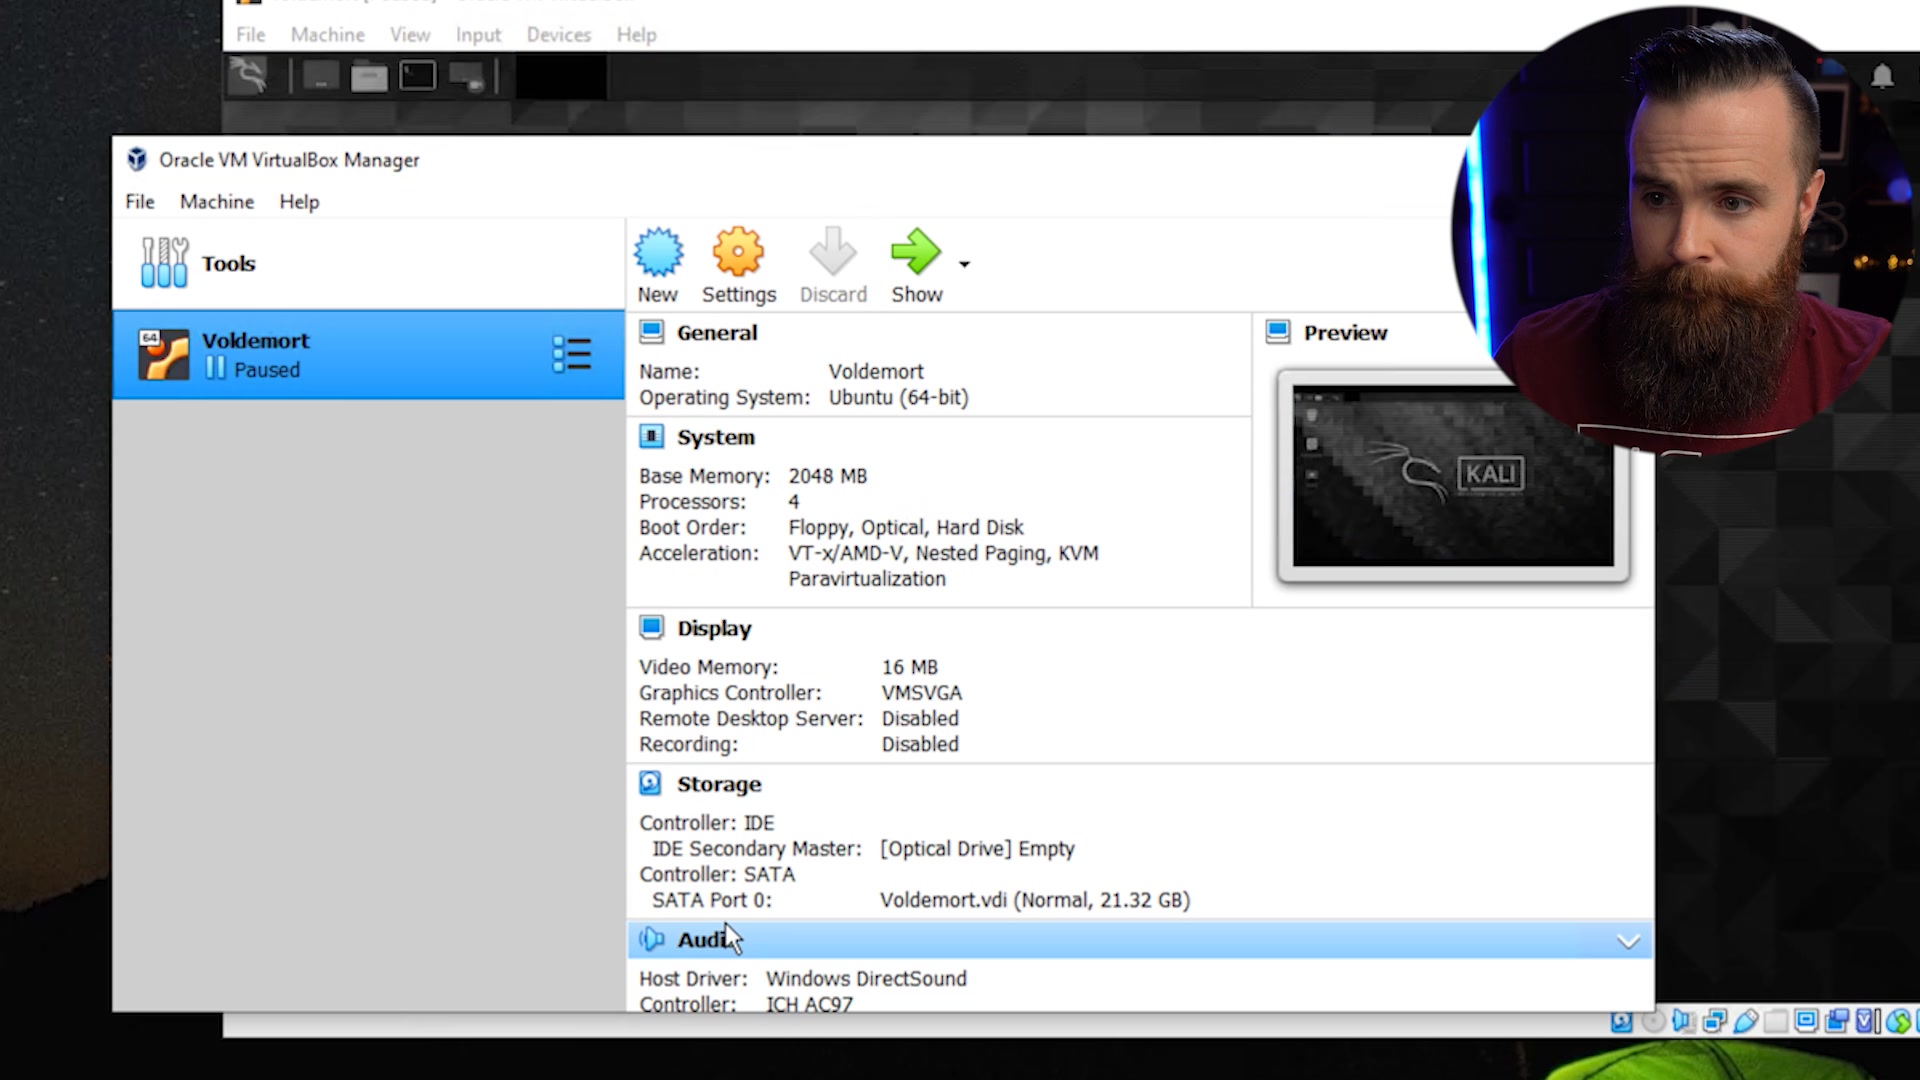Open the Tools icon in the sidebar

(x=164, y=263)
